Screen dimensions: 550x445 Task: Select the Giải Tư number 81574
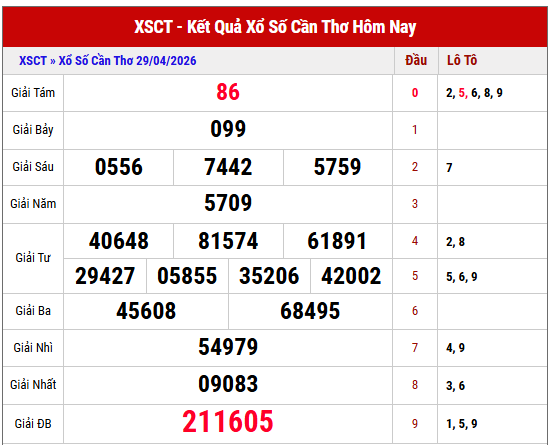228,241
